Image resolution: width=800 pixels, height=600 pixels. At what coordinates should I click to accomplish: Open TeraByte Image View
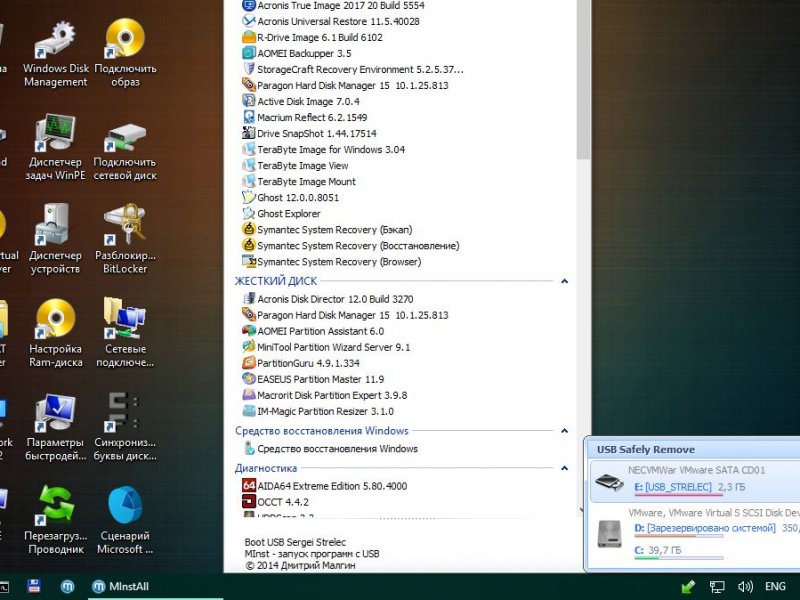coord(295,165)
